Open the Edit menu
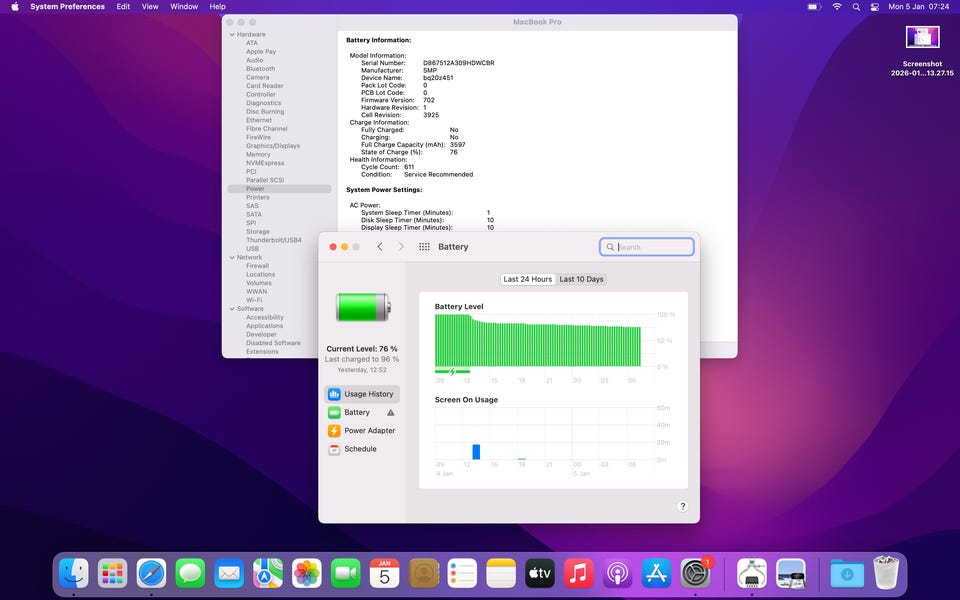 [123, 7]
